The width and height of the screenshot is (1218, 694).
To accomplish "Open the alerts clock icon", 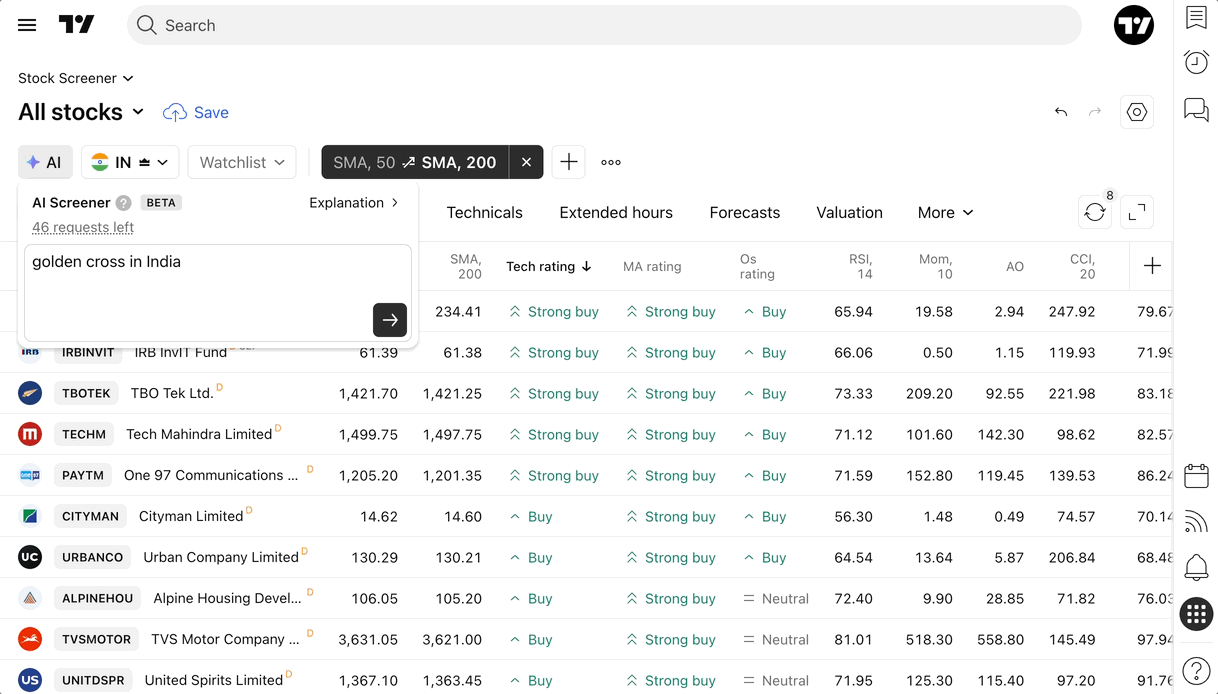I will click(x=1196, y=62).
